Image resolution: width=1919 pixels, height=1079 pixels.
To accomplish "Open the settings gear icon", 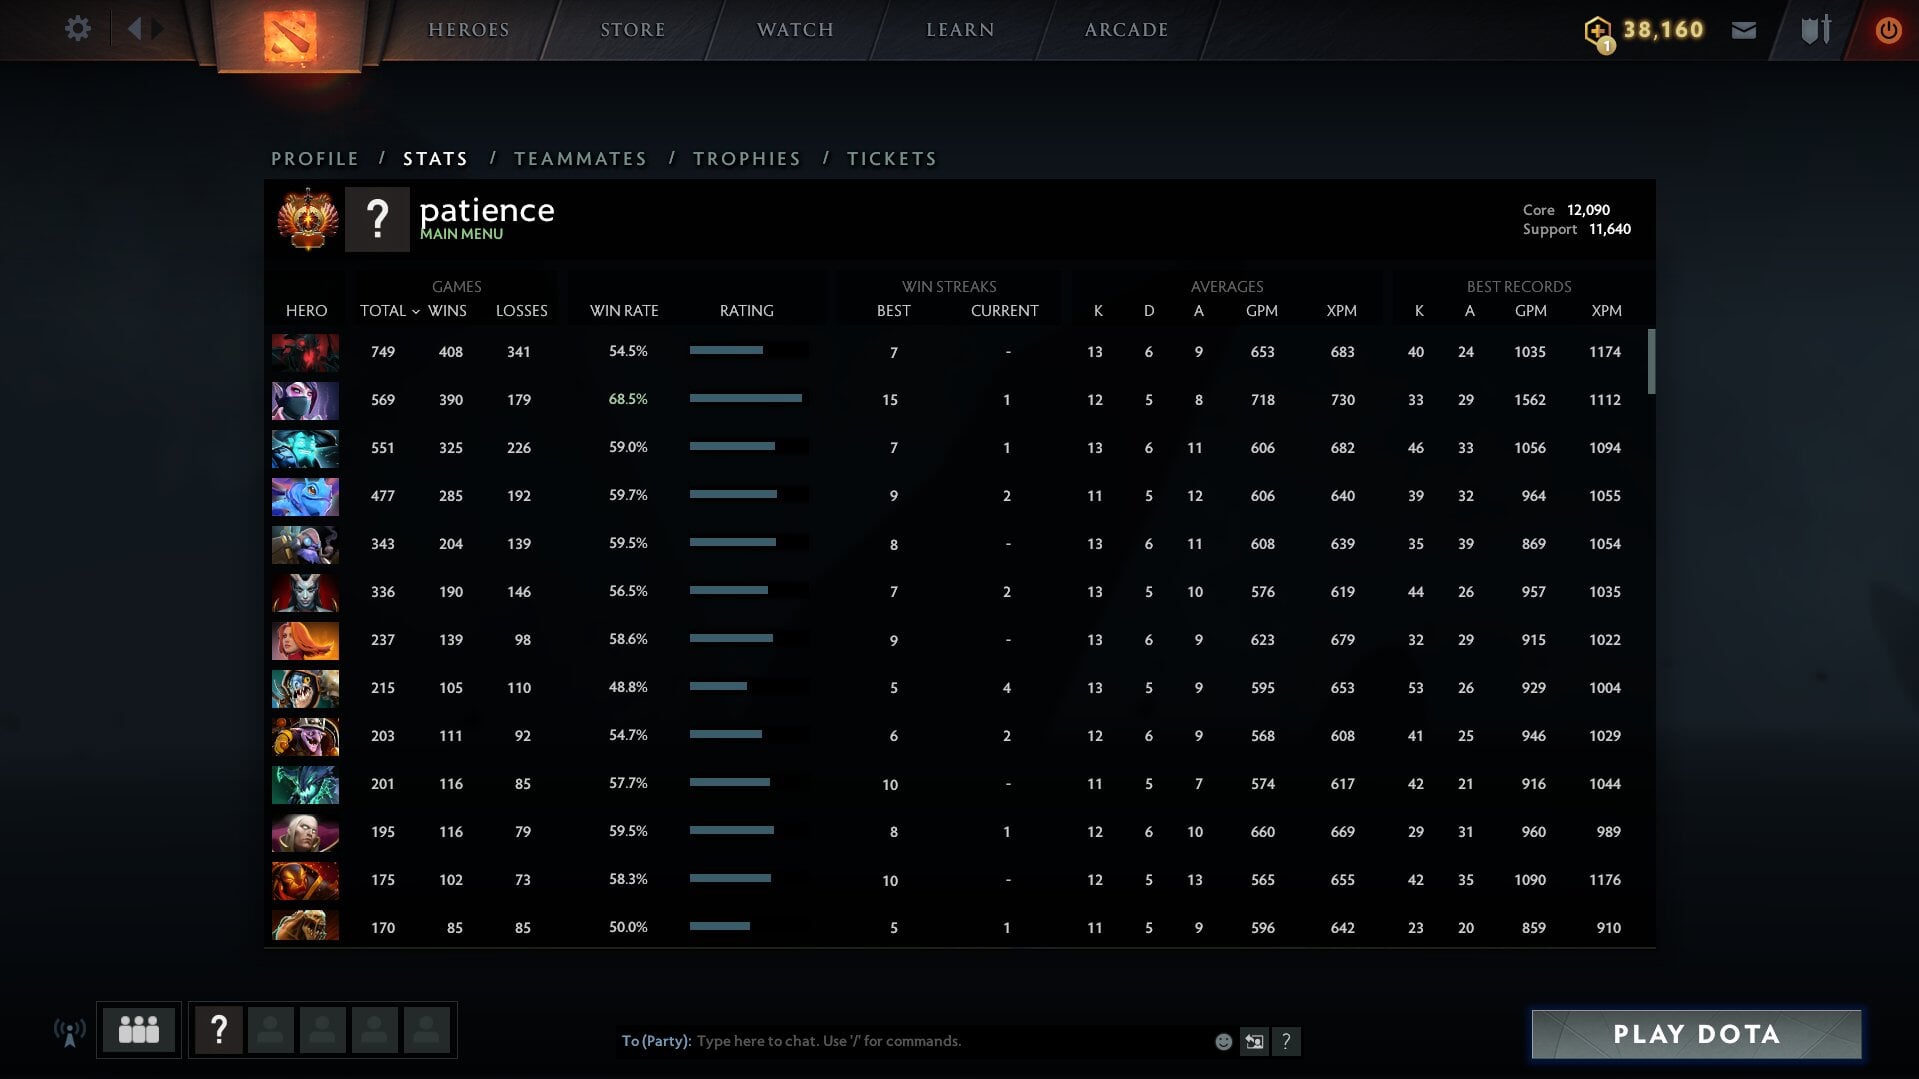I will [77, 29].
